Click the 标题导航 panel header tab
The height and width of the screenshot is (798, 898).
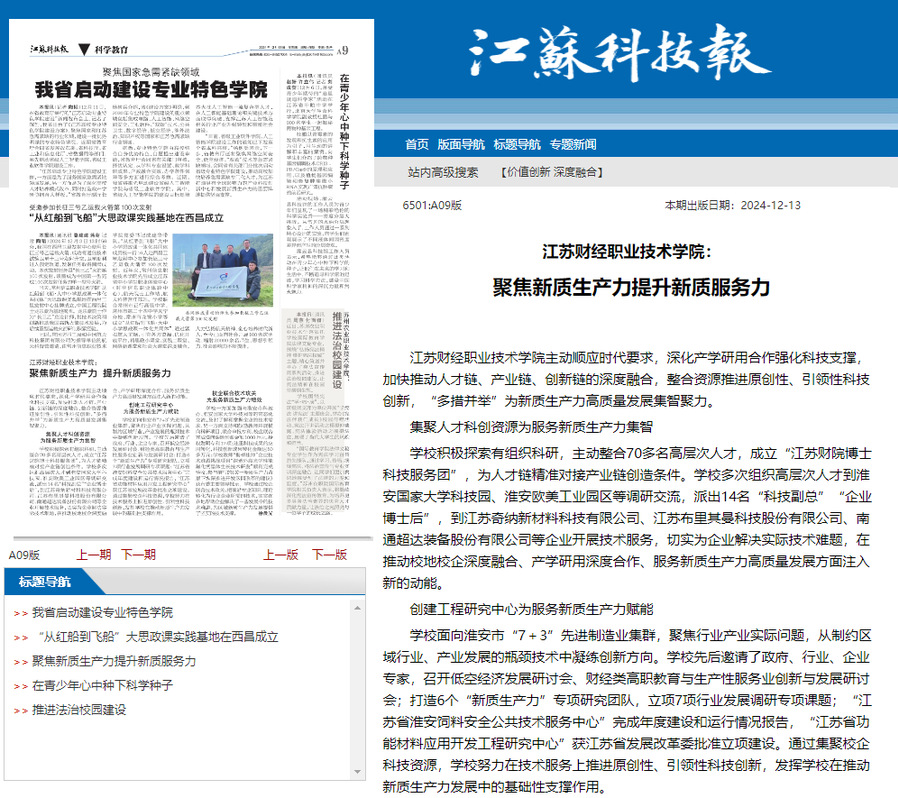click(x=45, y=582)
